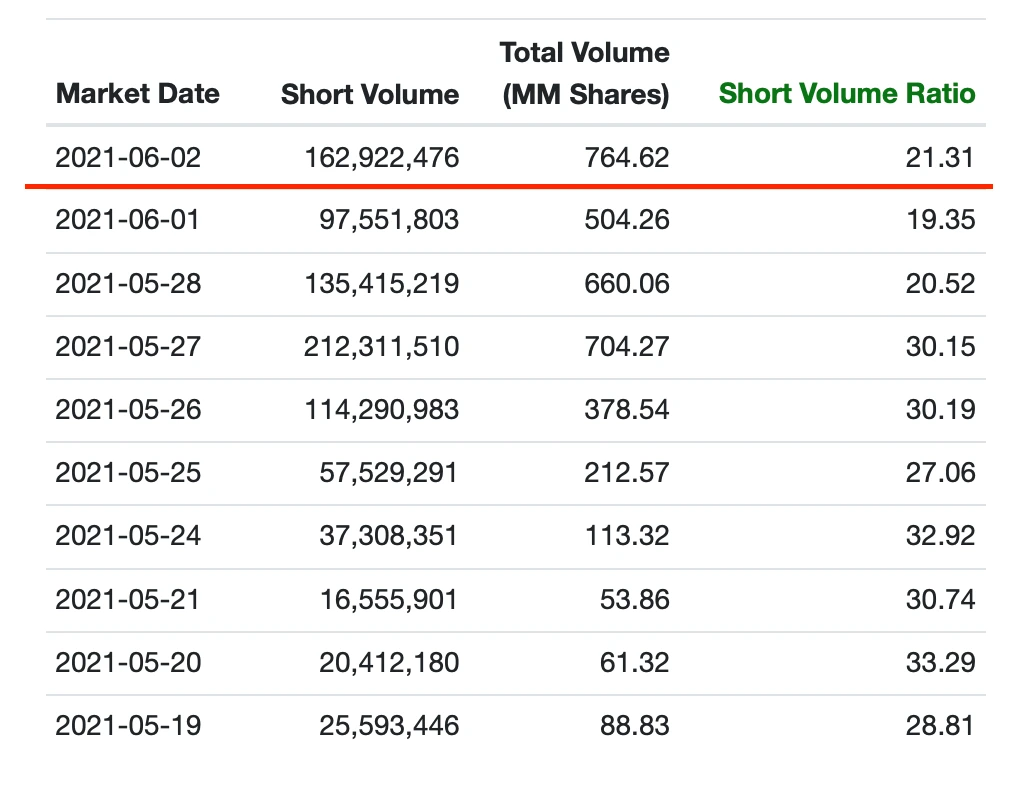Select the 2021-05-26 date cell

click(x=128, y=410)
